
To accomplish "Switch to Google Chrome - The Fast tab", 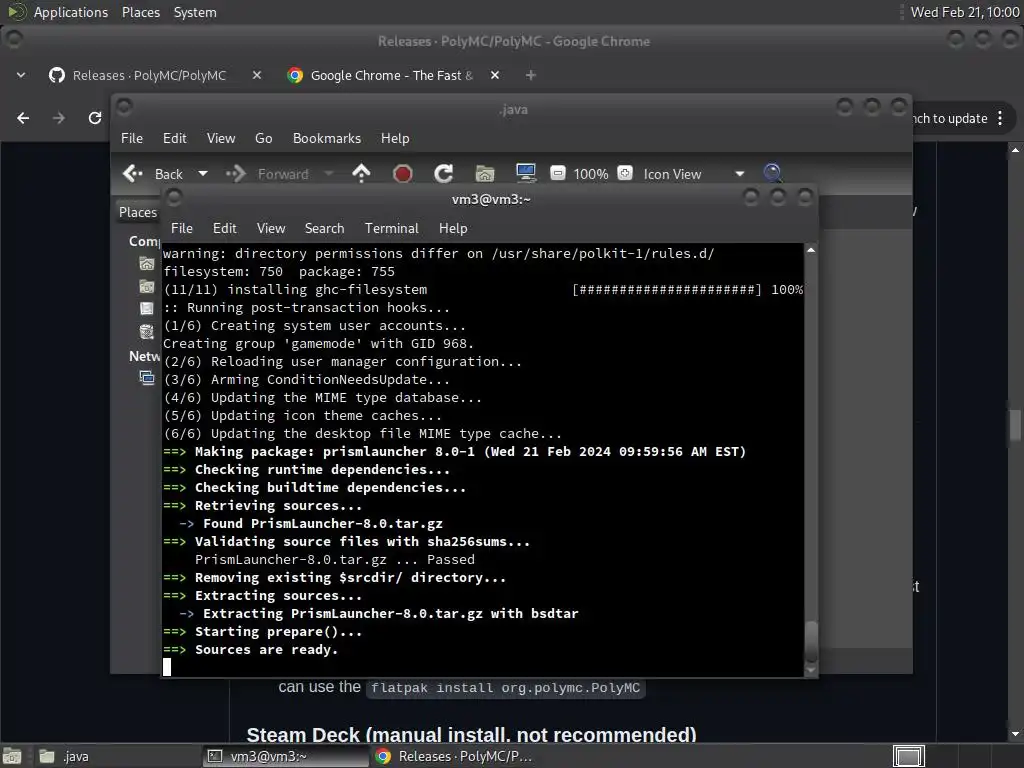I will click(392, 75).
